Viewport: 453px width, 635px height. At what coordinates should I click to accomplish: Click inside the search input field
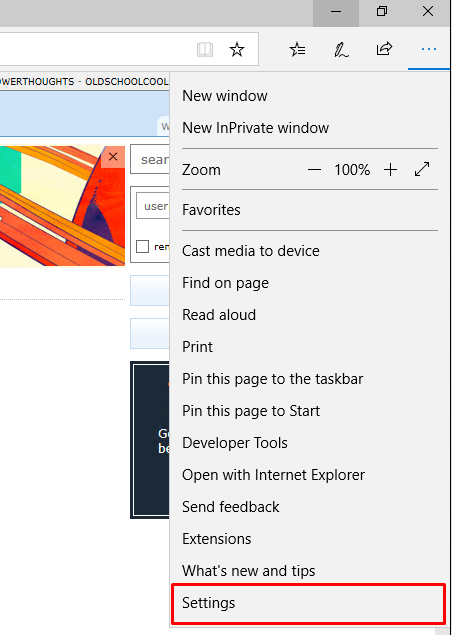[150, 160]
